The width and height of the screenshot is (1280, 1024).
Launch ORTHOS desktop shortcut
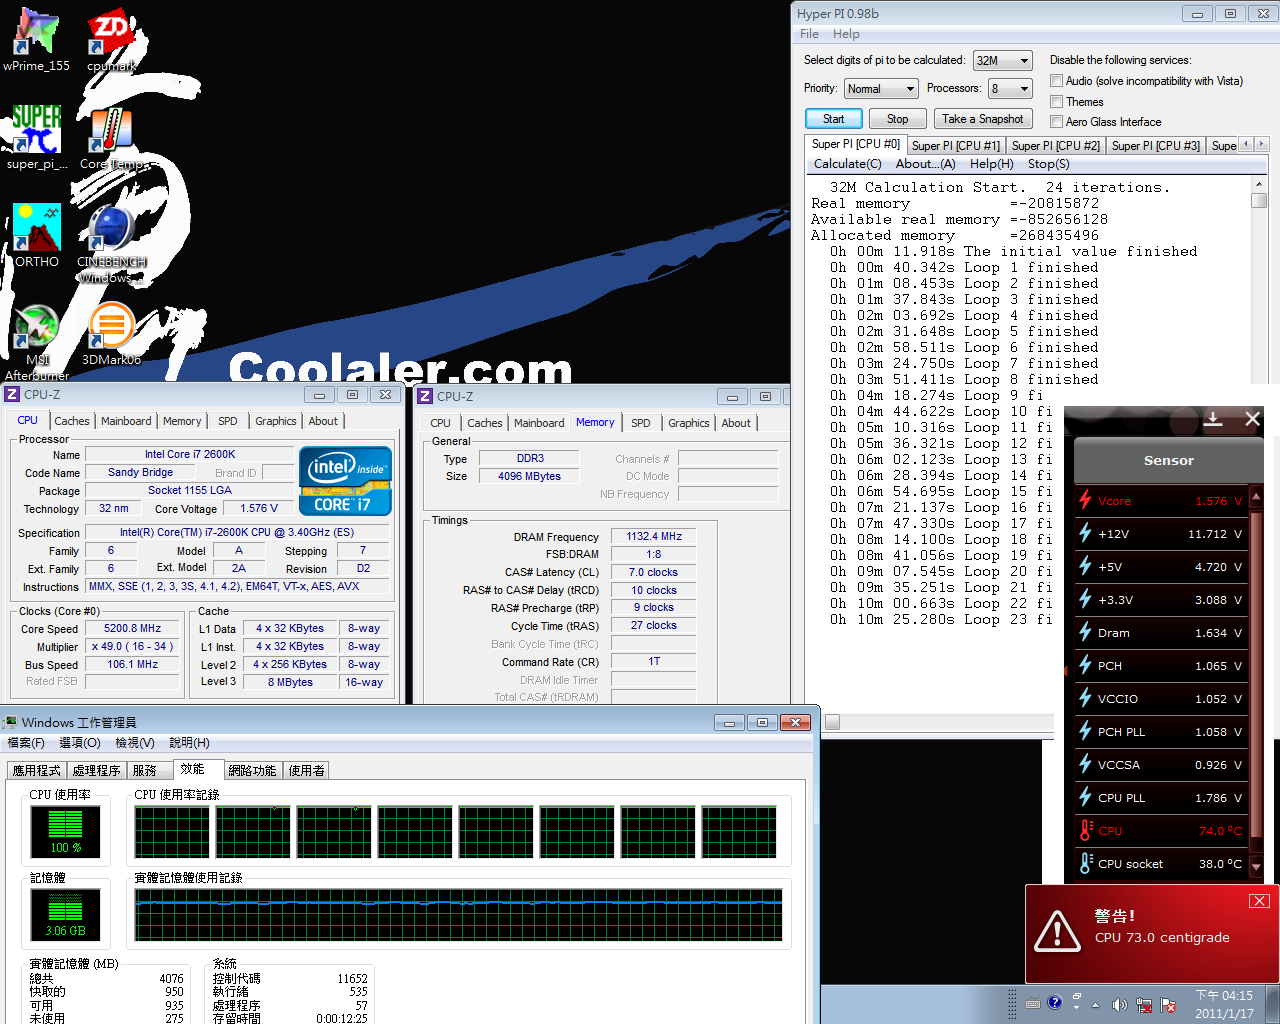tap(37, 230)
